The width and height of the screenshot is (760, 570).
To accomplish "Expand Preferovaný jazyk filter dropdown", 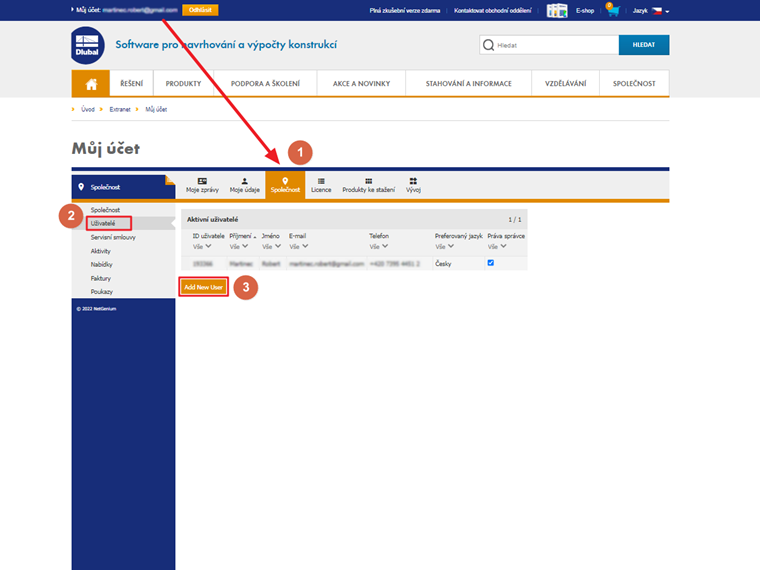I will pyautogui.click(x=451, y=246).
